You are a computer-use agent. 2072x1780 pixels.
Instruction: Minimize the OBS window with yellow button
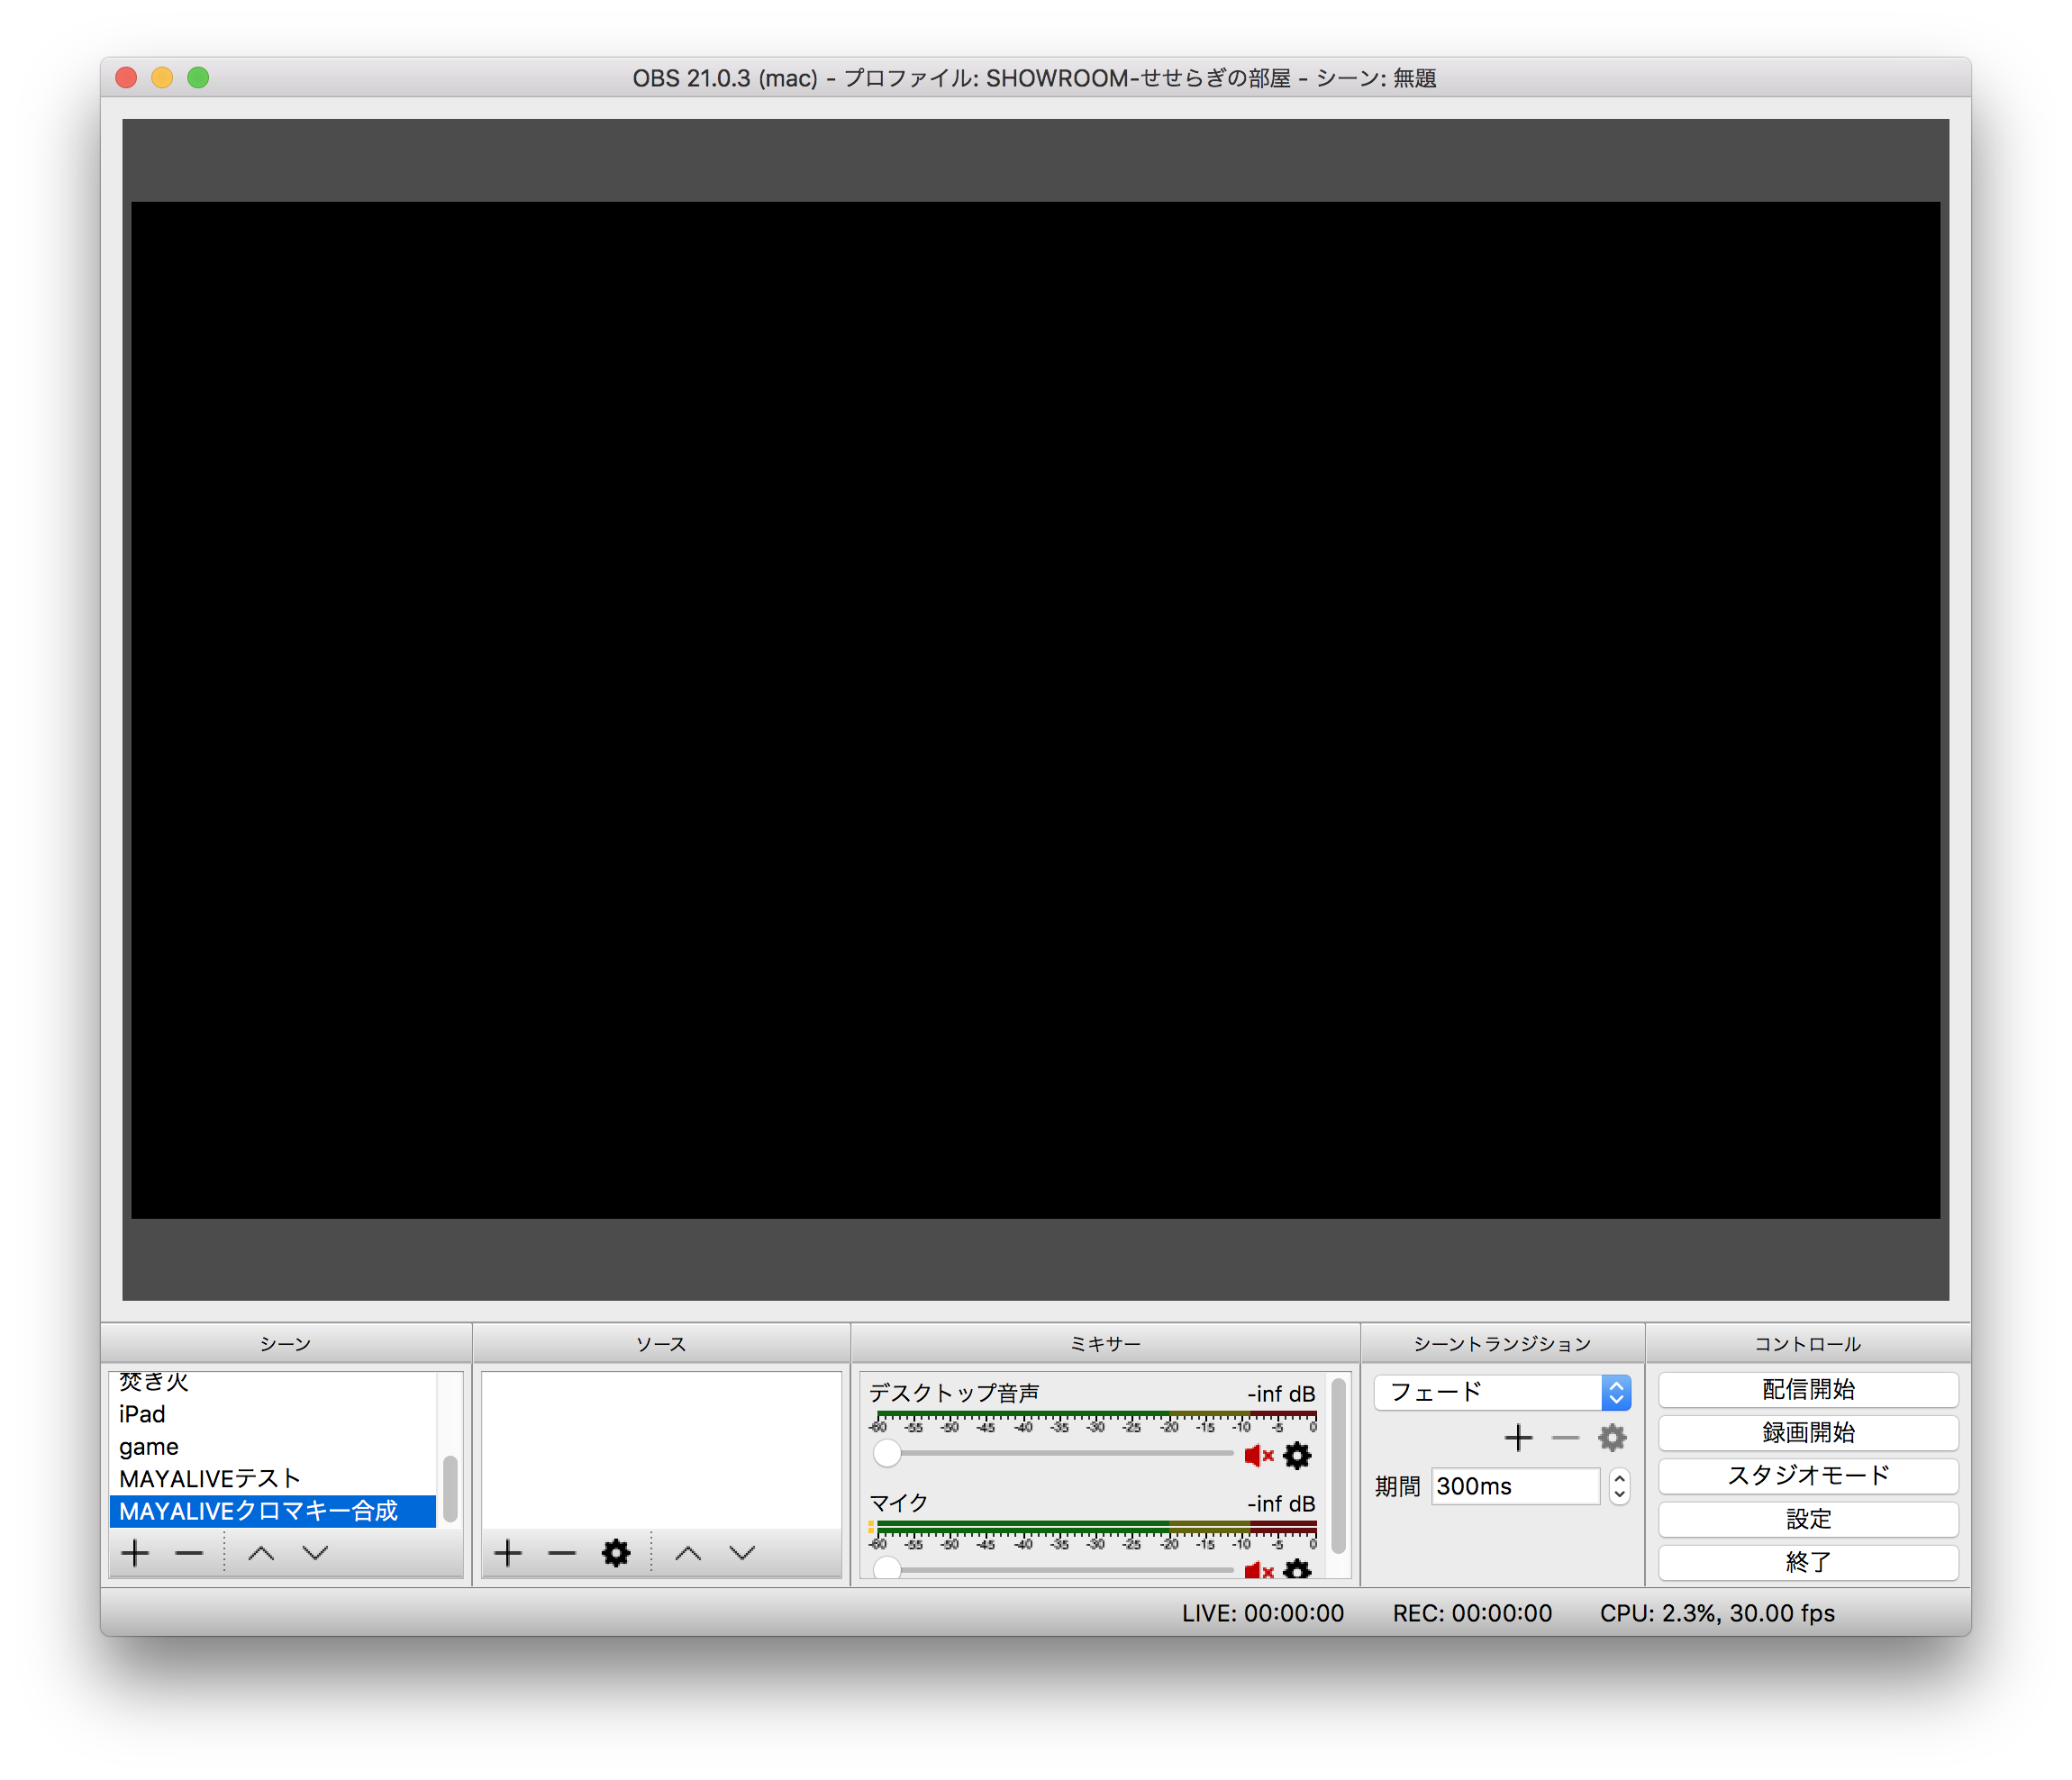click(x=162, y=77)
